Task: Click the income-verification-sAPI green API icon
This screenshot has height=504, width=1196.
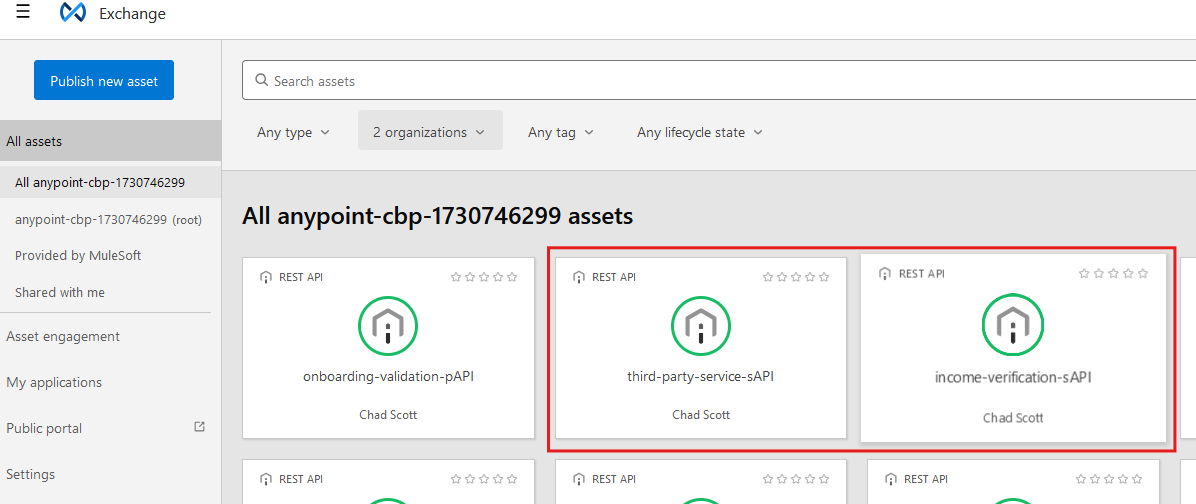Action: pyautogui.click(x=1013, y=326)
